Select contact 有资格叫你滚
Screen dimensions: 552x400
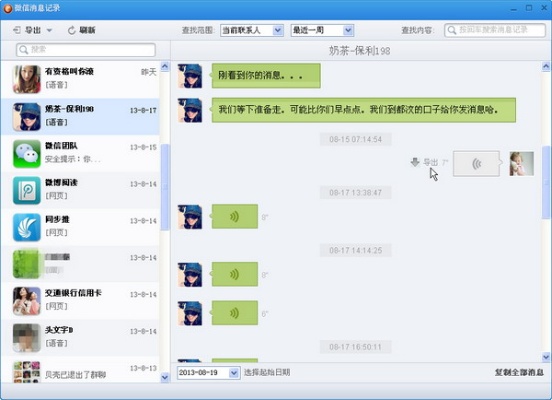pyautogui.click(x=80, y=79)
